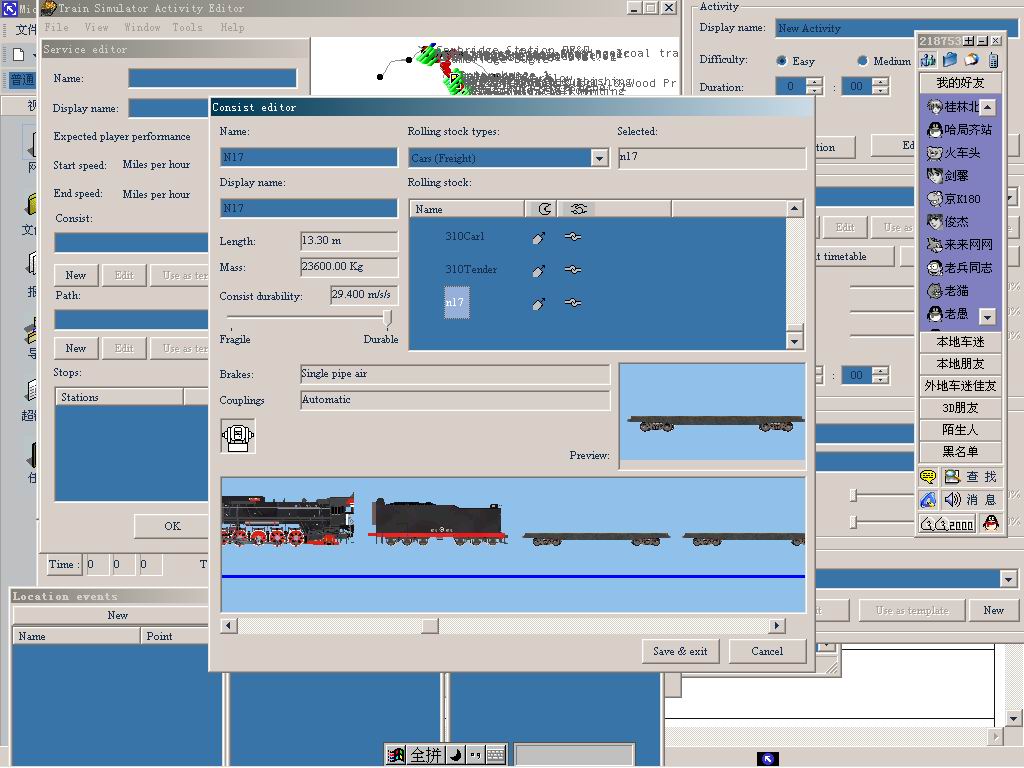Click New button in Location events
The image size is (1024, 768).
[x=118, y=615]
